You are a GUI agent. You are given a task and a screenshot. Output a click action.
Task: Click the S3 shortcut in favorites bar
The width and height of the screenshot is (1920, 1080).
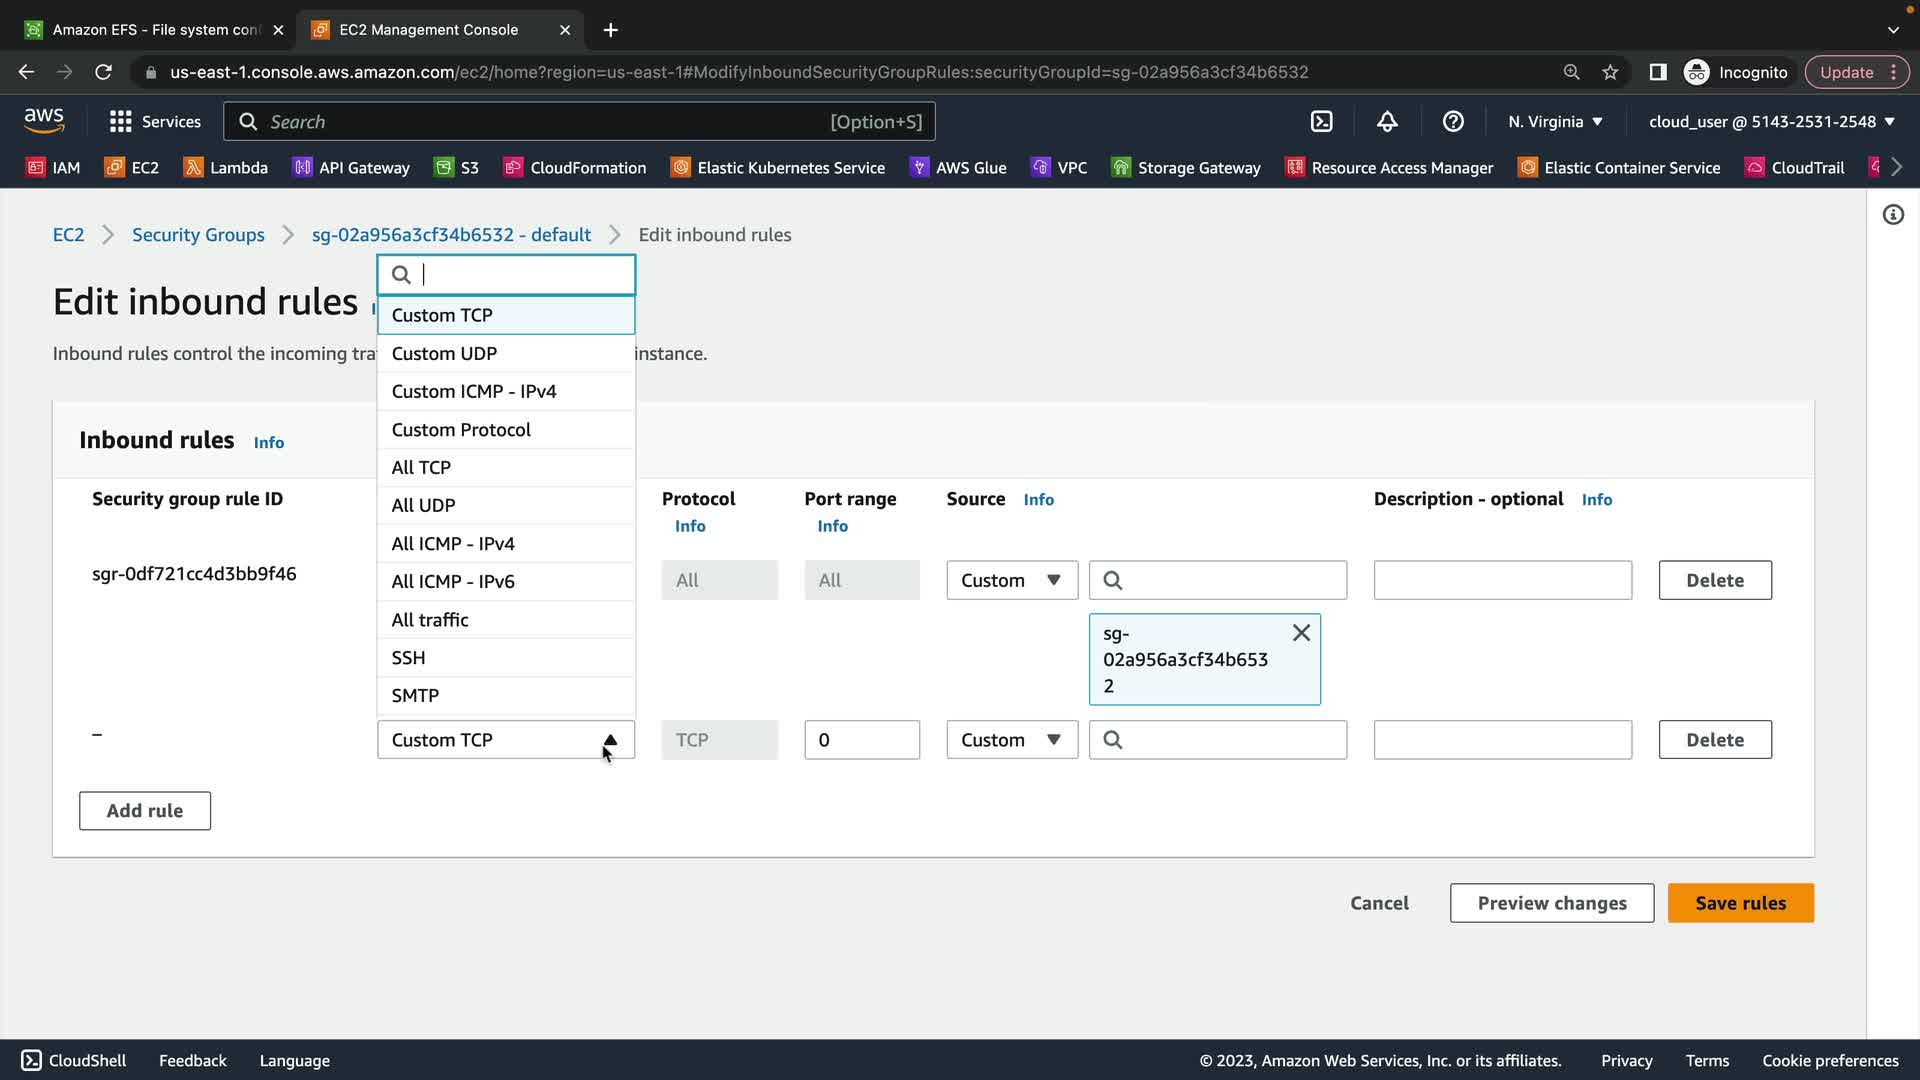click(x=457, y=167)
